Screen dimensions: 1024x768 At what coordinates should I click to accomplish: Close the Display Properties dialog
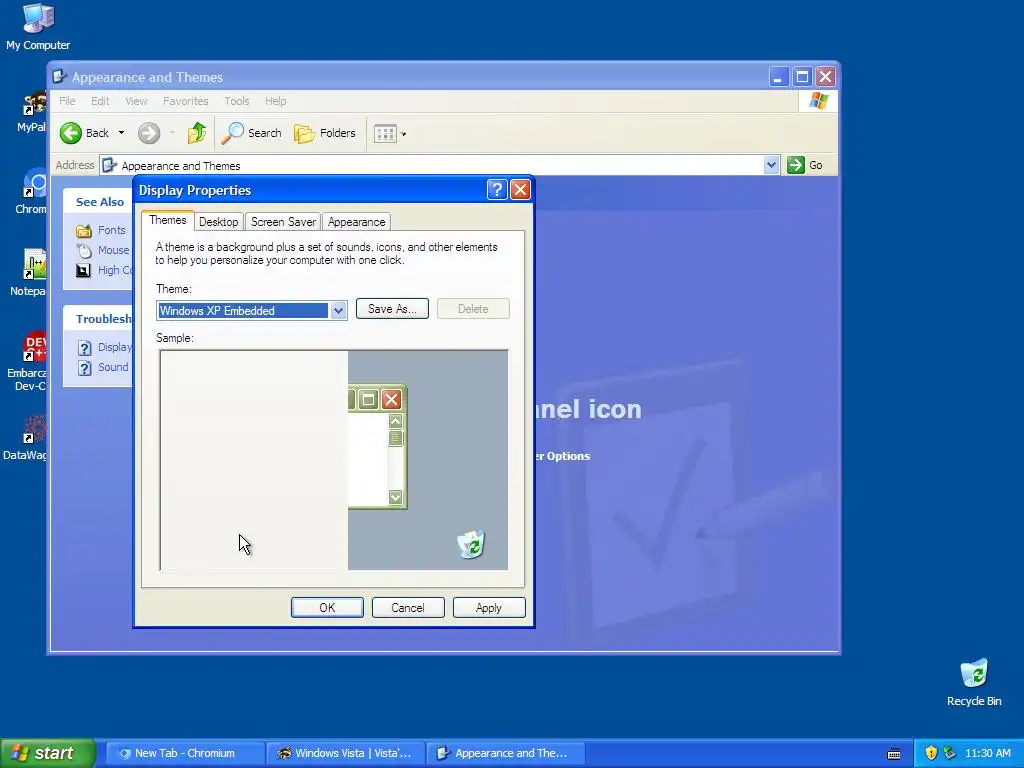(x=520, y=190)
